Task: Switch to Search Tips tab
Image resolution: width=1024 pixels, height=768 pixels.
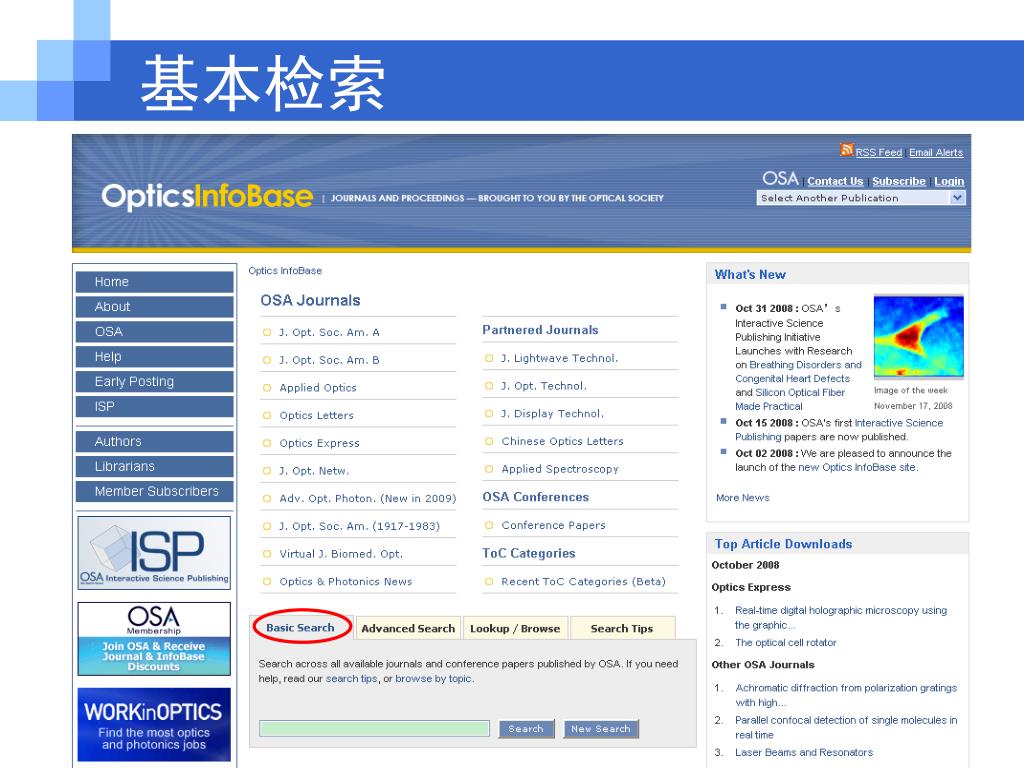Action: [x=622, y=628]
